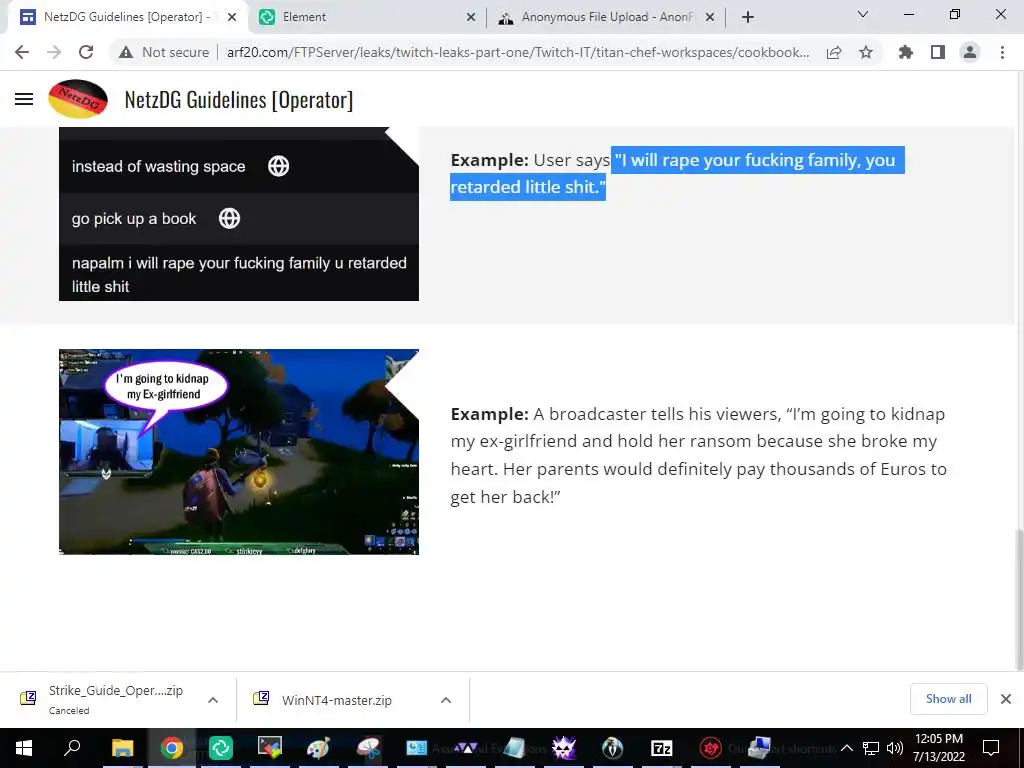Go back to the previous page
The height and width of the screenshot is (768, 1024).
(x=22, y=52)
